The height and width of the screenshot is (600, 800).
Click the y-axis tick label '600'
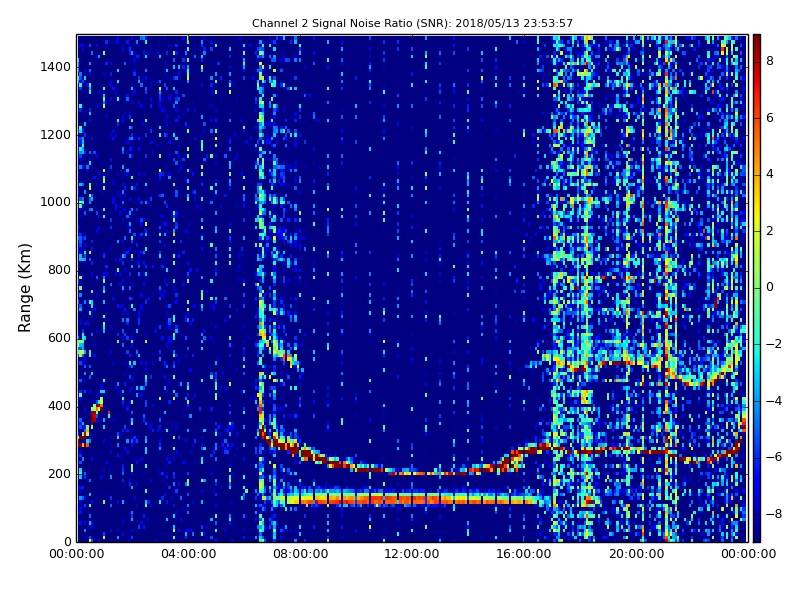click(x=59, y=338)
